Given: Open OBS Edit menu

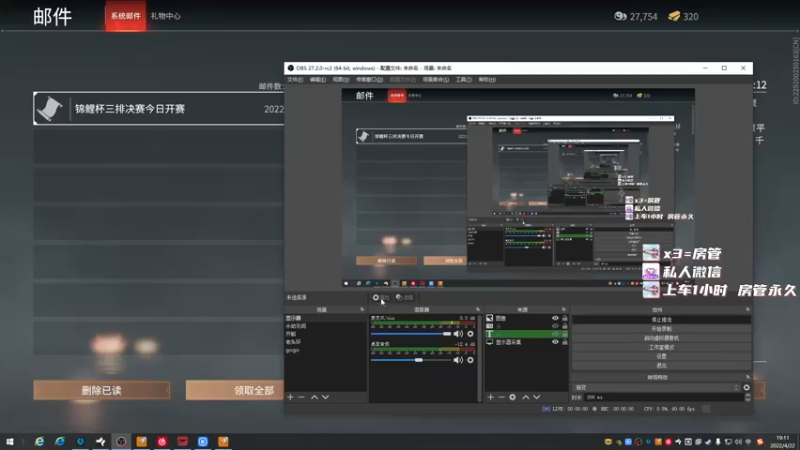Looking at the screenshot, I should pos(317,80).
